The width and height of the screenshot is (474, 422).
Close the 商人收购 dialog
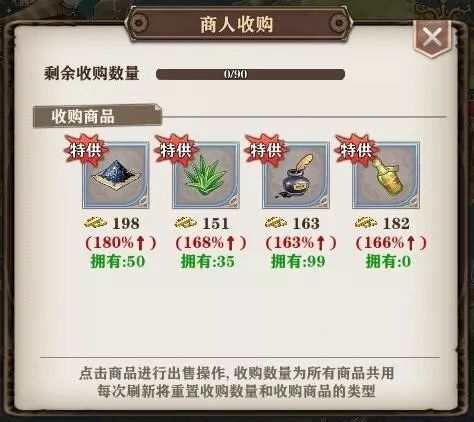(432, 38)
